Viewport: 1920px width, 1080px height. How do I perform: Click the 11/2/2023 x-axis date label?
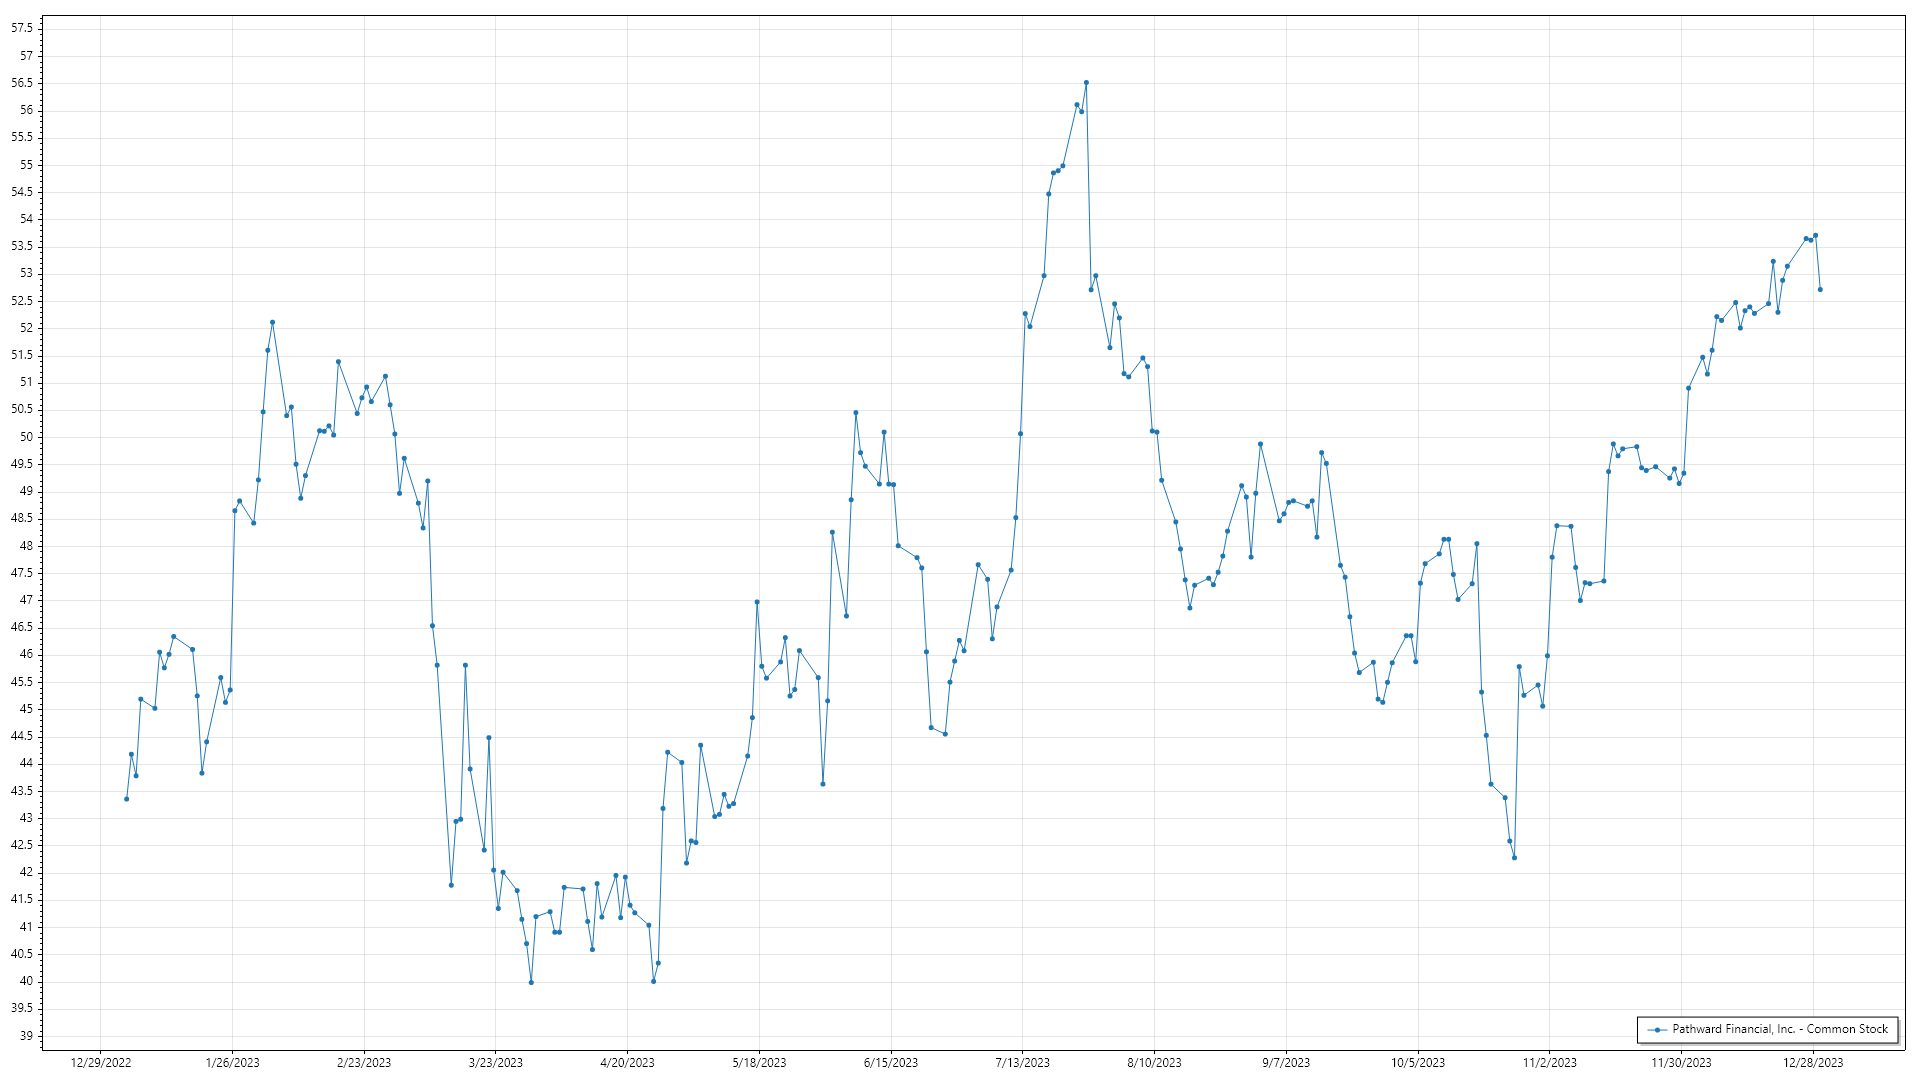coord(1549,1063)
